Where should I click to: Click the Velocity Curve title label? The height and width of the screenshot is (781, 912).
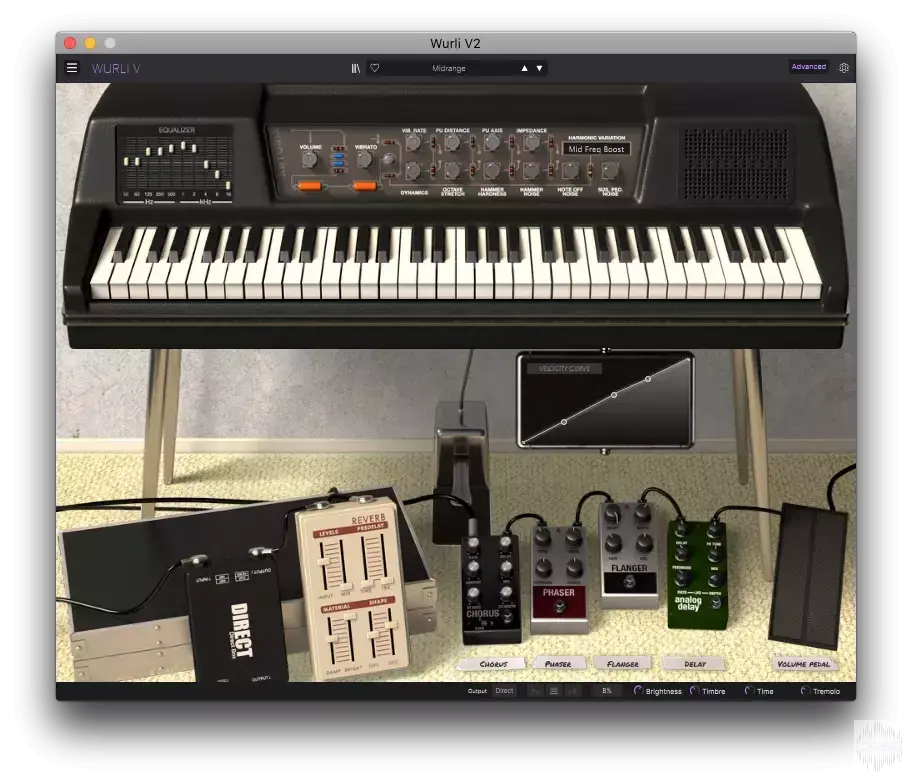coord(564,369)
